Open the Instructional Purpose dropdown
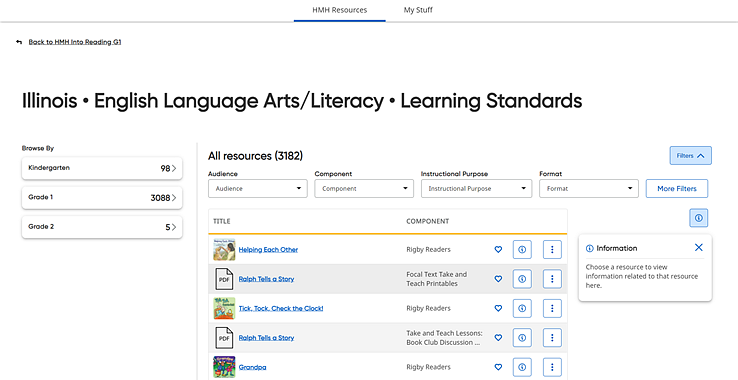Viewport: 738px width, 380px height. click(476, 188)
